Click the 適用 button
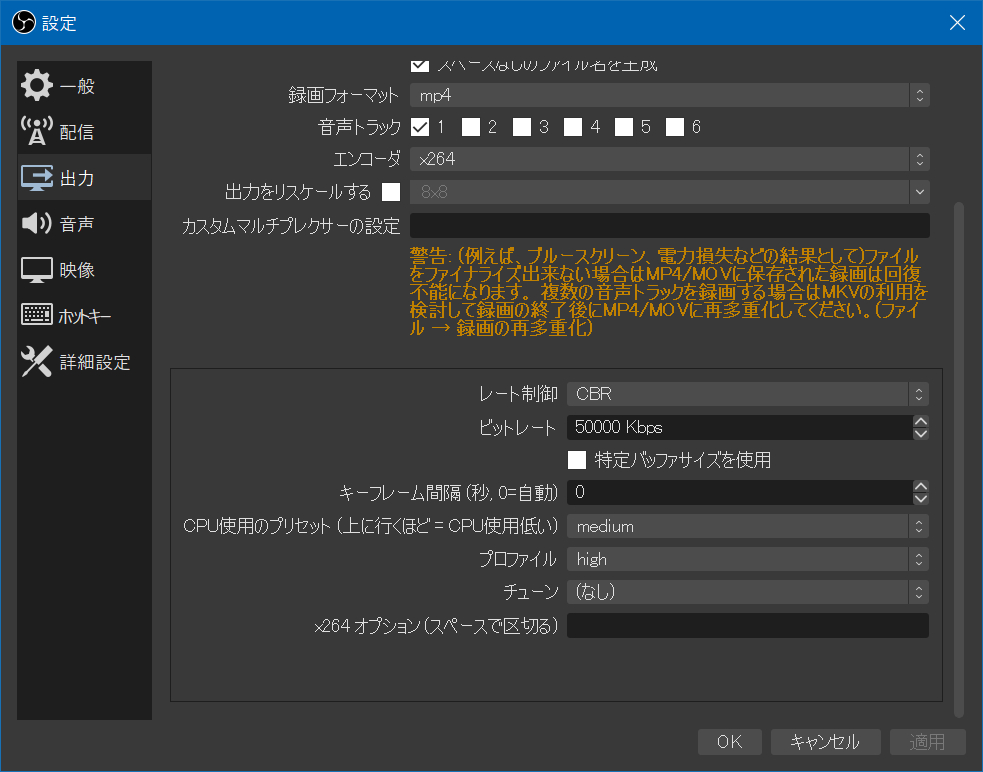Viewport: 983px width, 772px height. [927, 742]
